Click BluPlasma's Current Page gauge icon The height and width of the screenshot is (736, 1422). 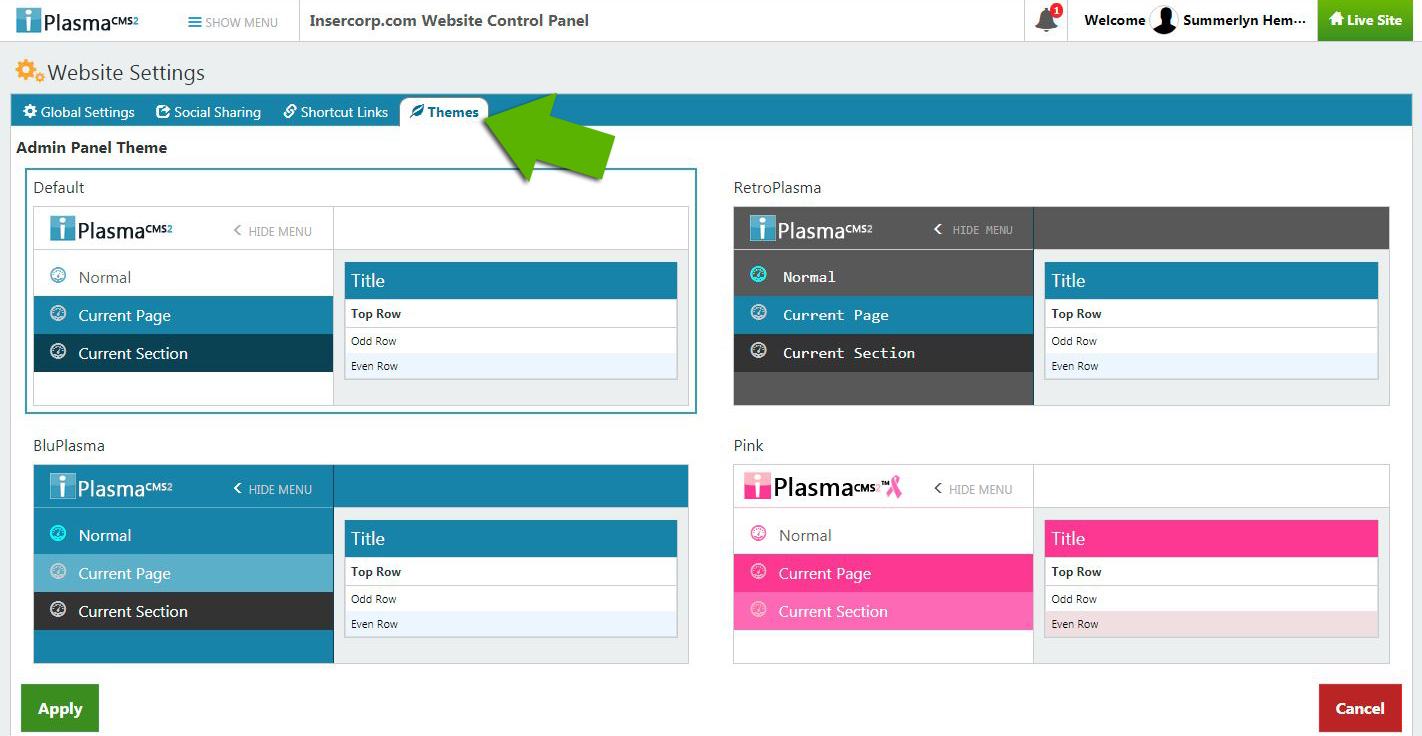tap(58, 572)
